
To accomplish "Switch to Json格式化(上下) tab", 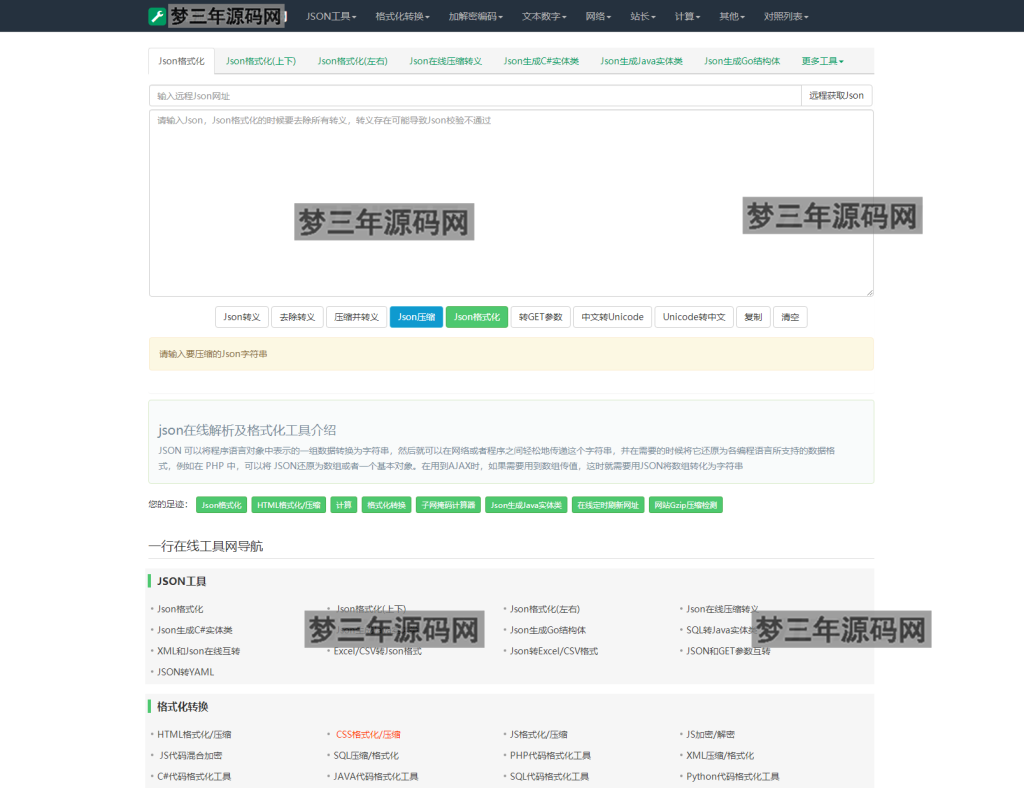I will [x=261, y=61].
